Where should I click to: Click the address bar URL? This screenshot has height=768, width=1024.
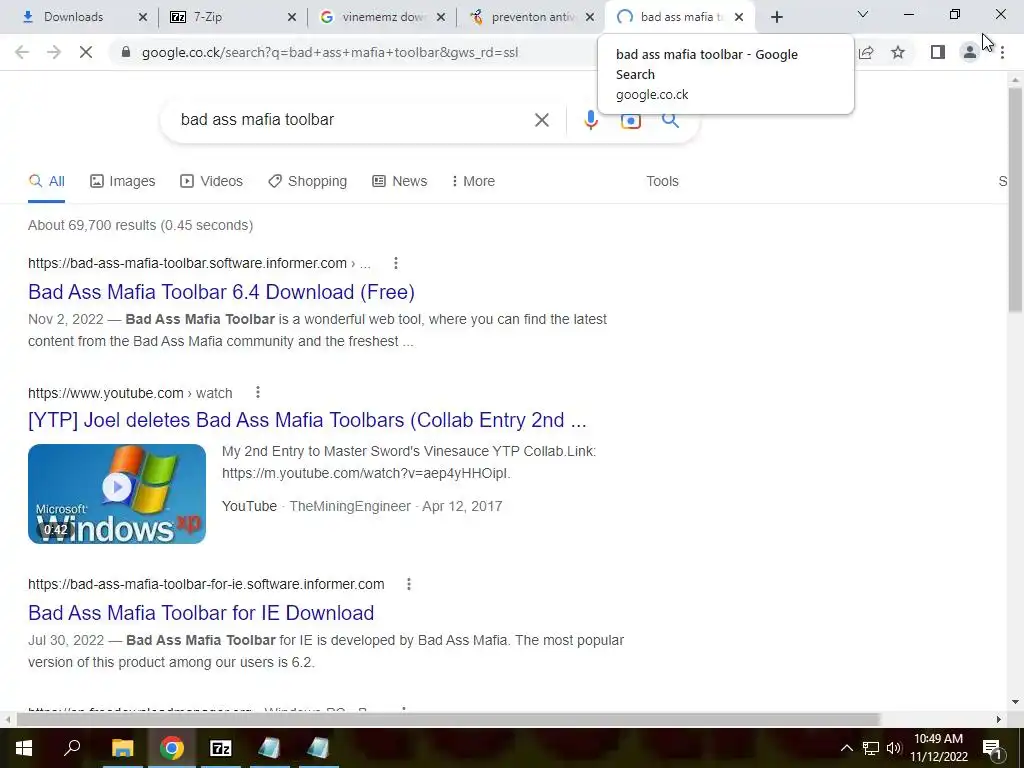(330, 52)
